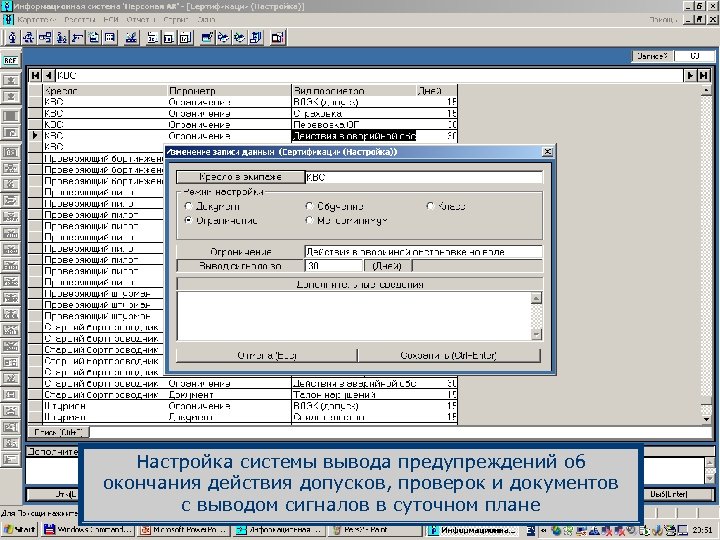Open the Windows Start button
This screenshot has height=540, width=720.
pos(20,530)
